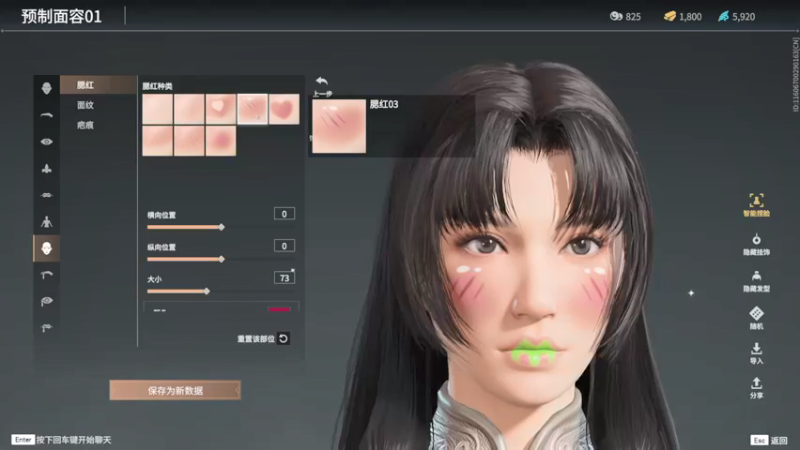Click the 腮红03 name label

pos(384,105)
